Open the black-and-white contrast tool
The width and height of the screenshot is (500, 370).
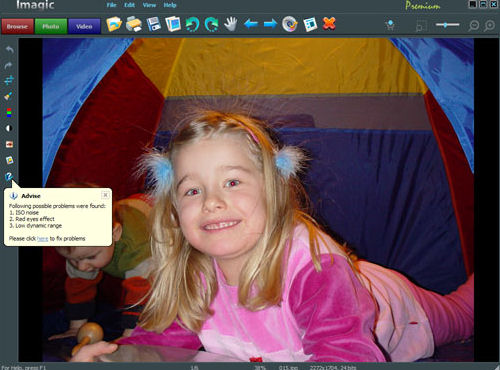[9, 128]
